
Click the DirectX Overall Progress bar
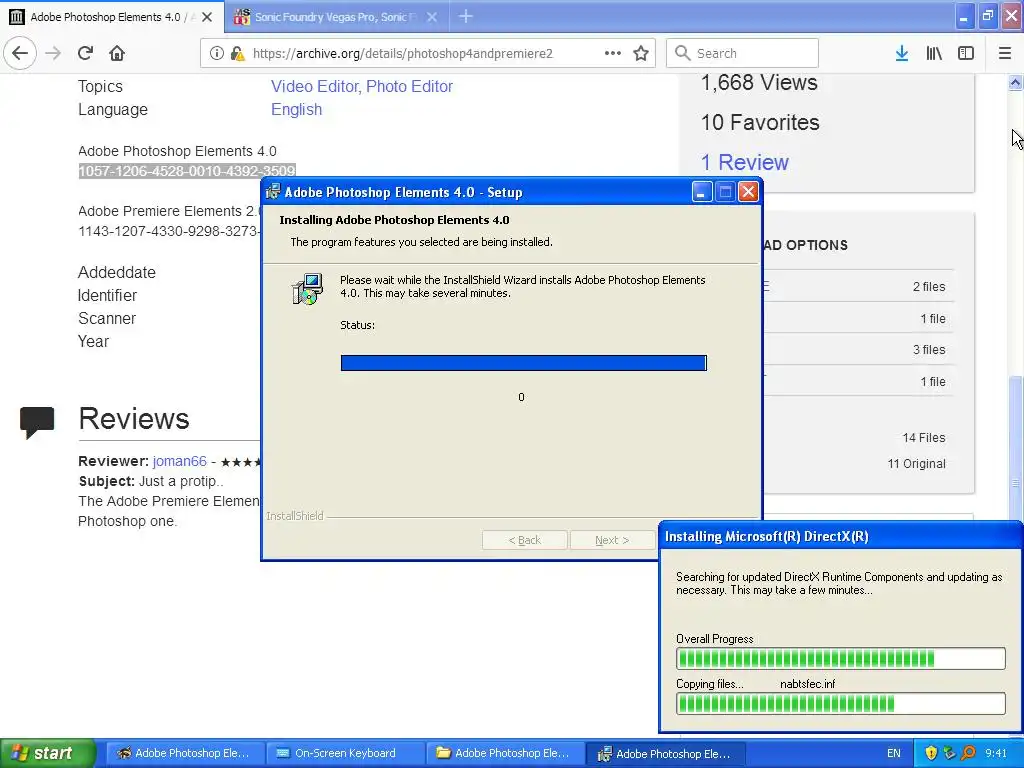coord(840,658)
